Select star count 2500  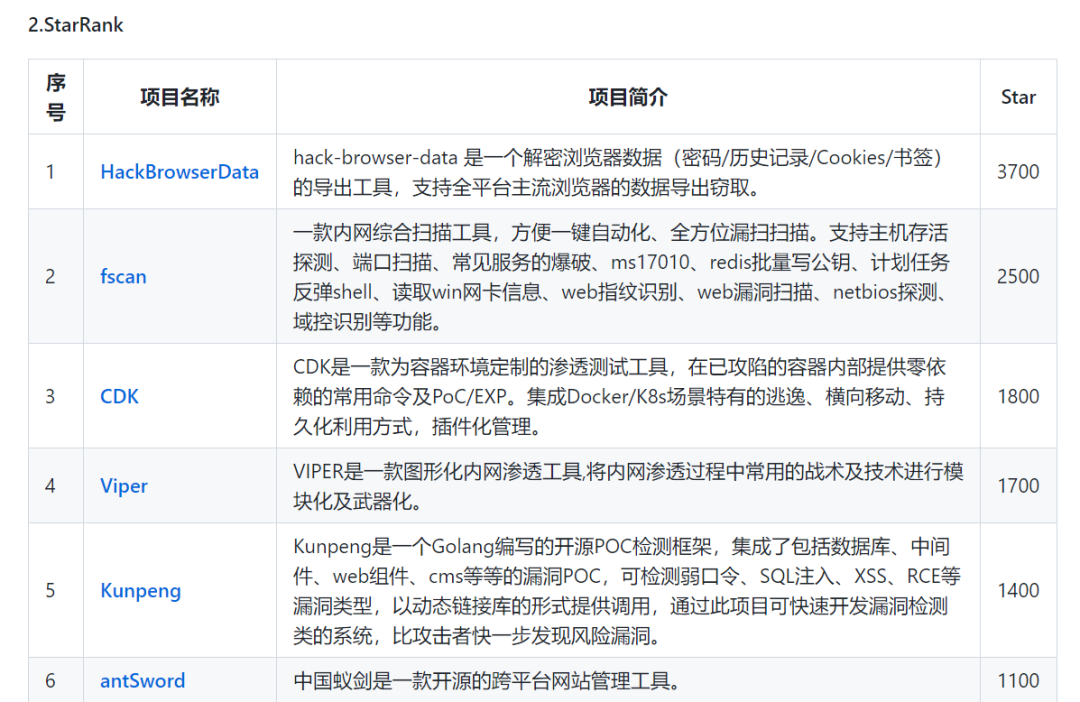[1018, 276]
